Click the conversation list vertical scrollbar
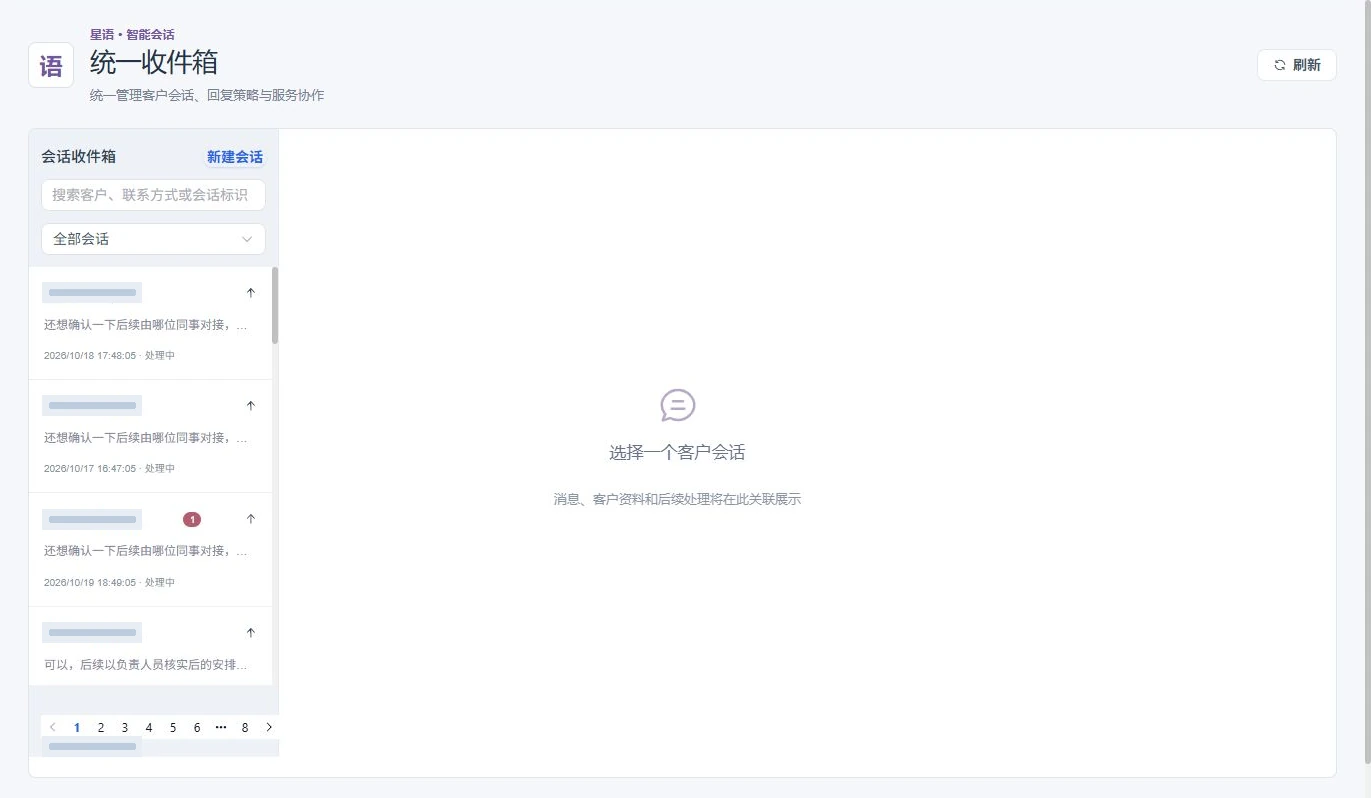The image size is (1371, 798). point(275,305)
